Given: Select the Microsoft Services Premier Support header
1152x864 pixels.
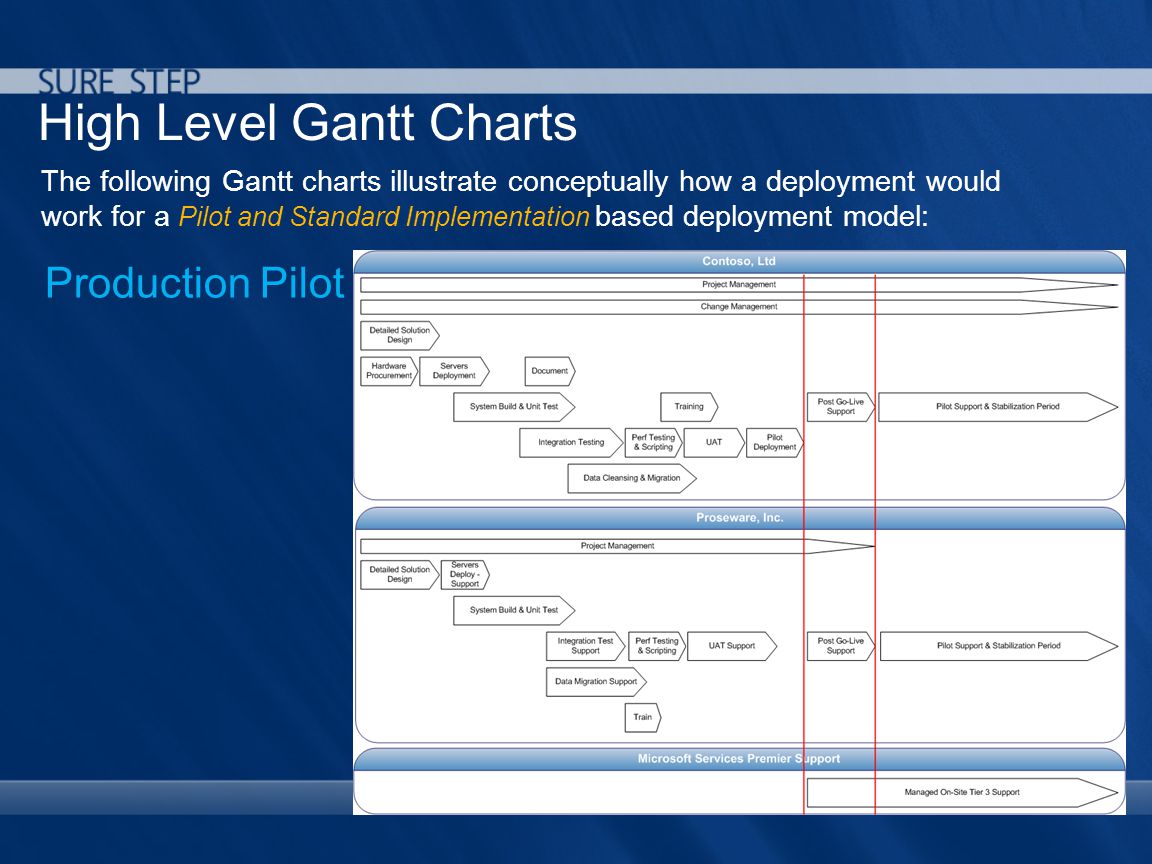Looking at the screenshot, I should tap(739, 759).
